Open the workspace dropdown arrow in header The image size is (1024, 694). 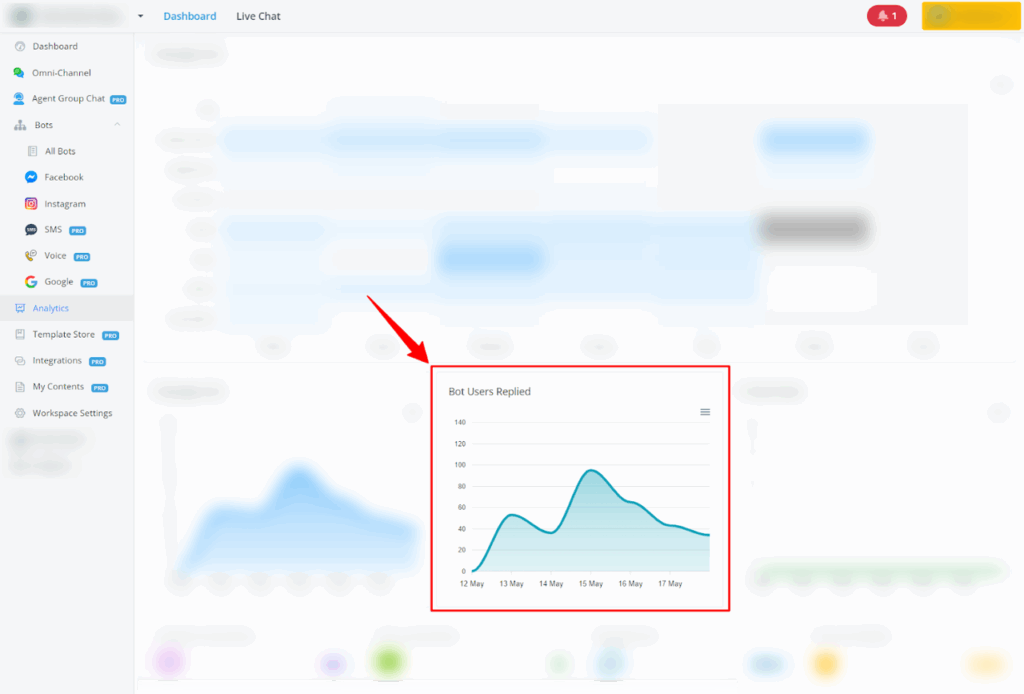pos(141,16)
